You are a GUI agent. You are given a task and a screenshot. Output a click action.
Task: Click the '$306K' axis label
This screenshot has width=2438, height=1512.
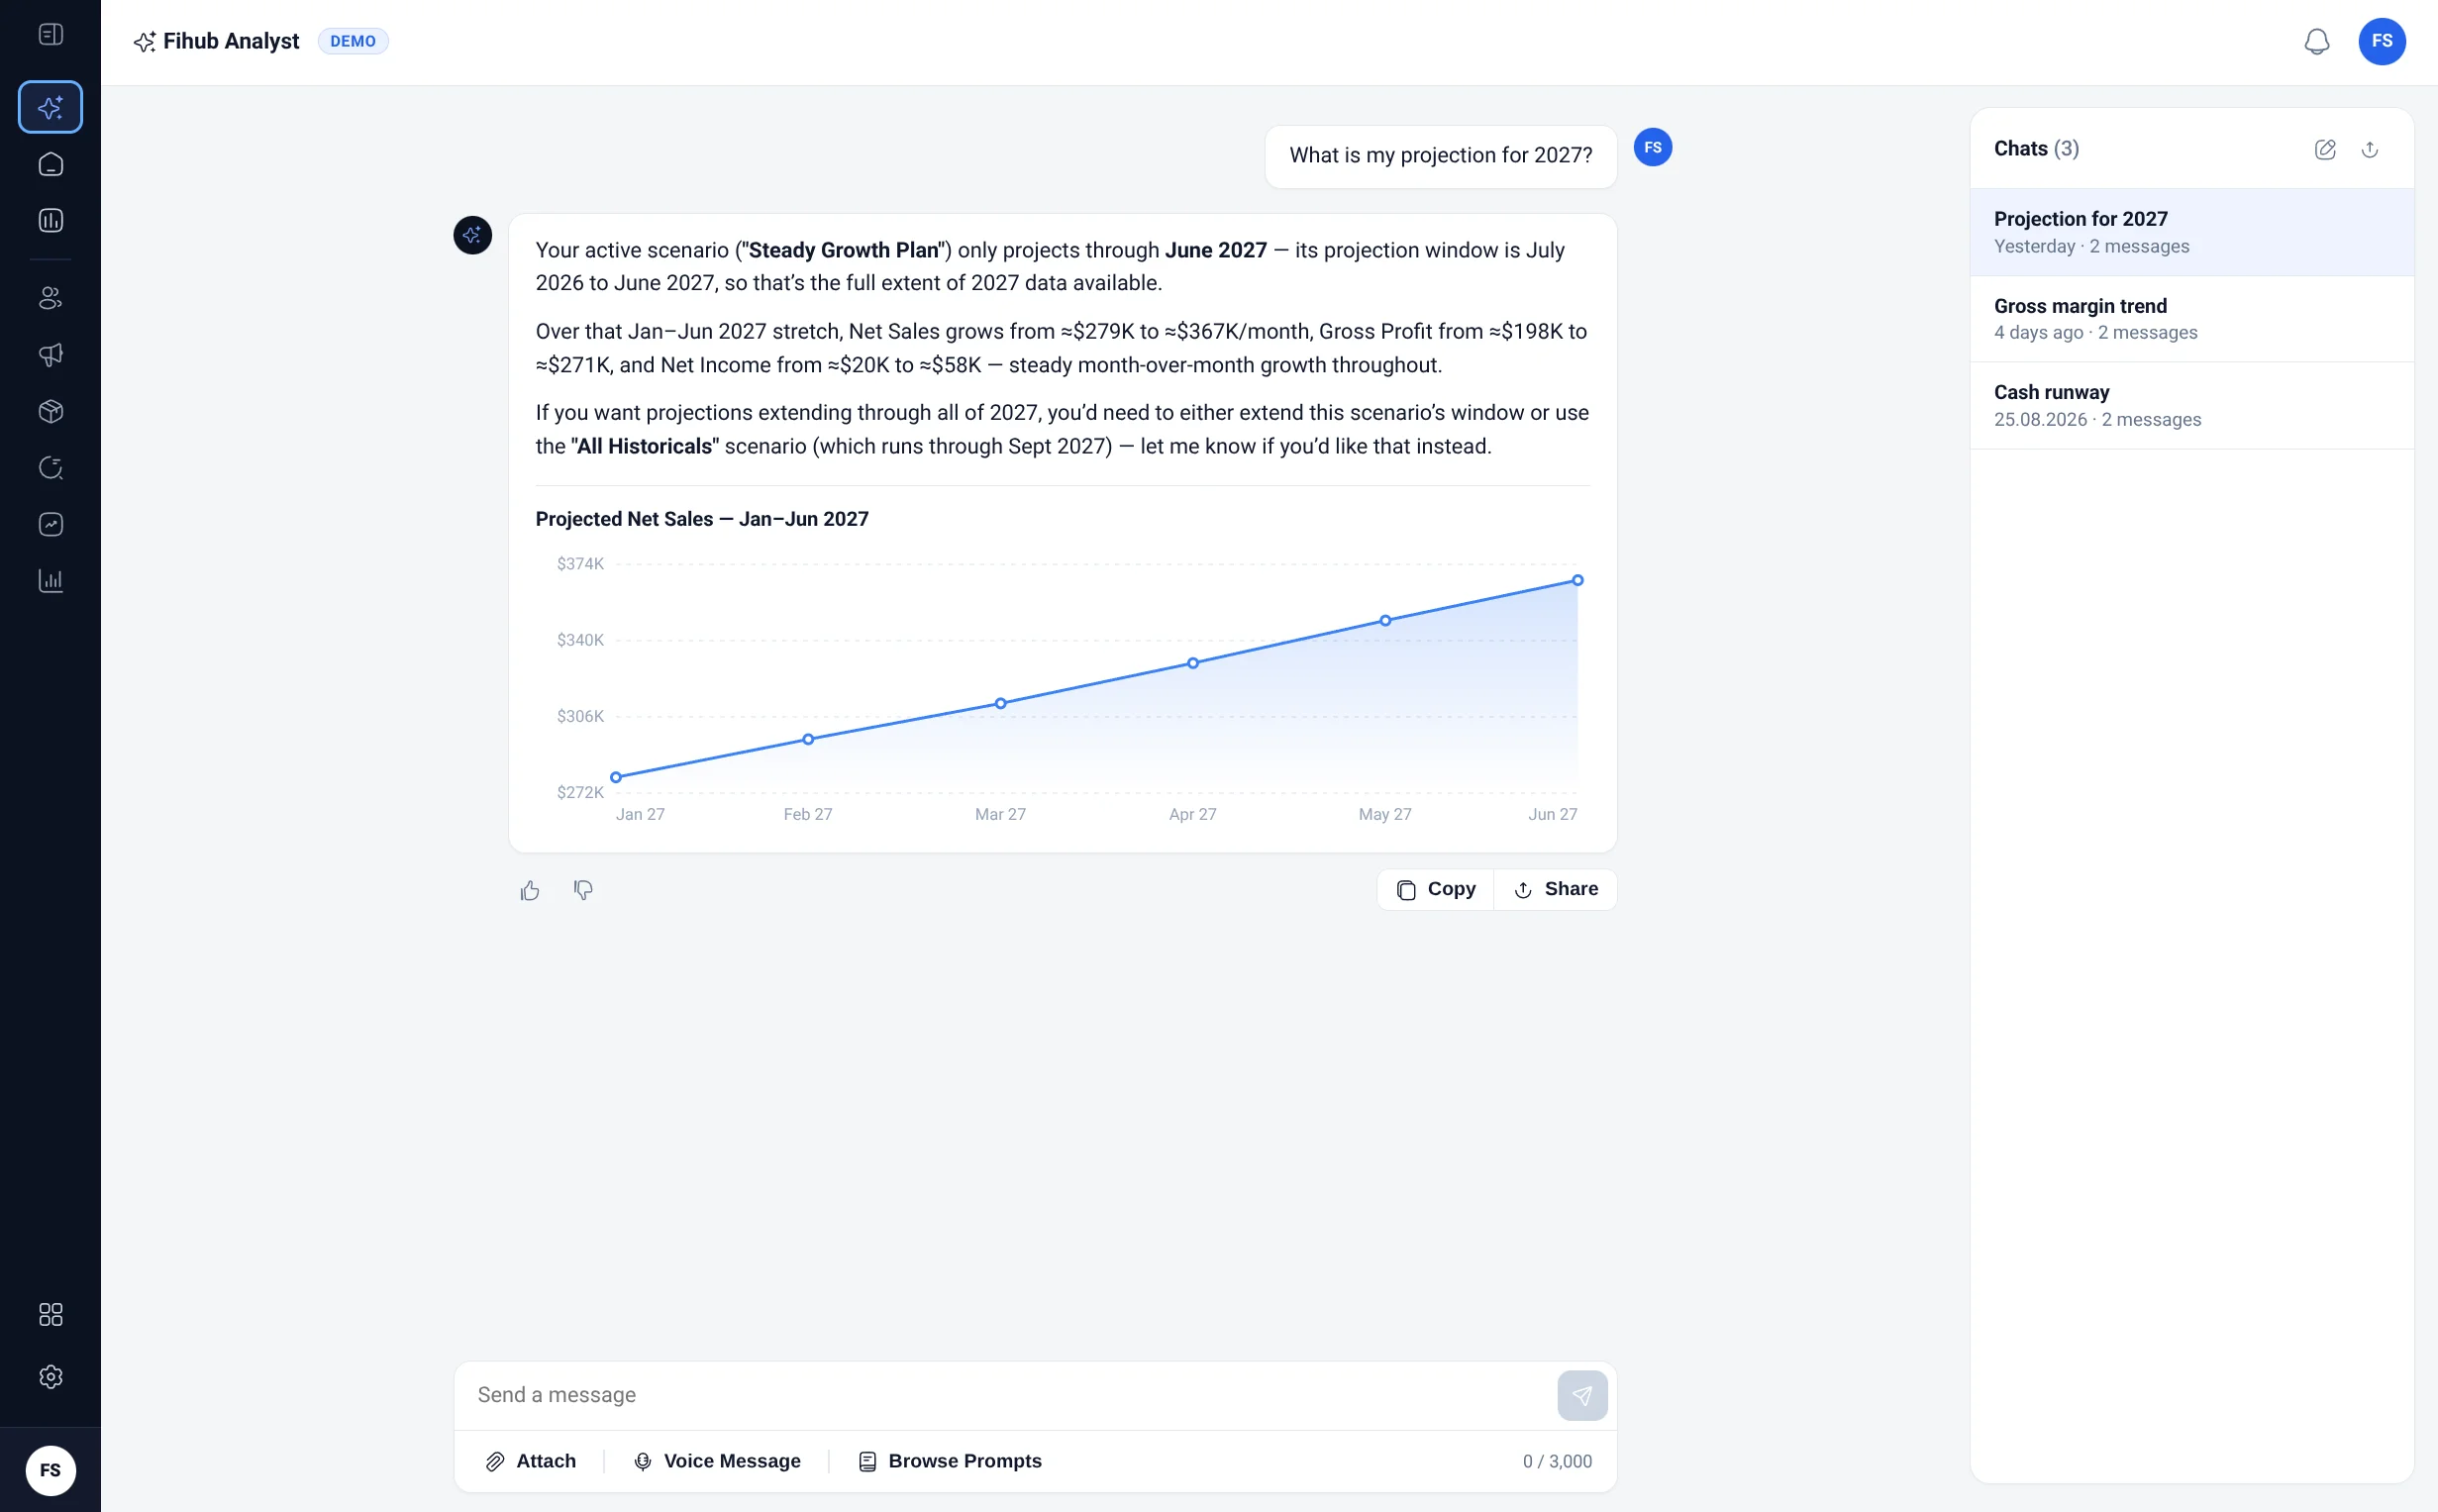coord(580,716)
